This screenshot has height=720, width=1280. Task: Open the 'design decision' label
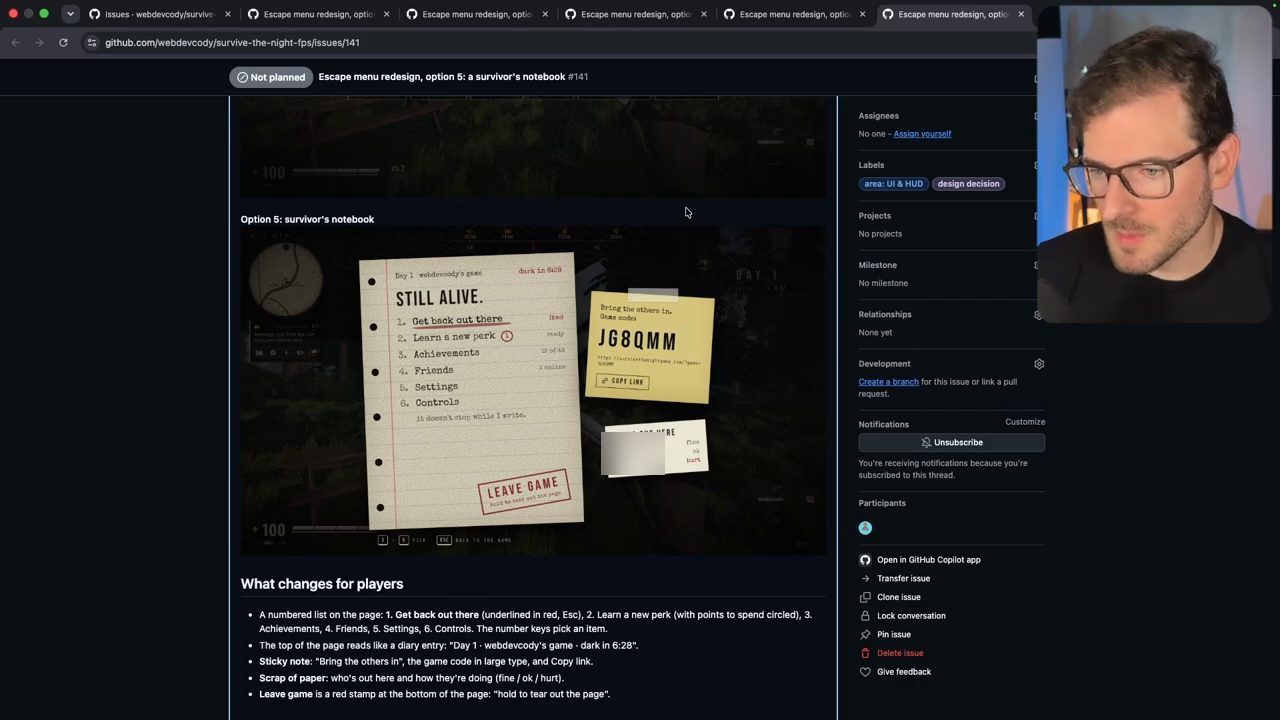pyautogui.click(x=968, y=184)
